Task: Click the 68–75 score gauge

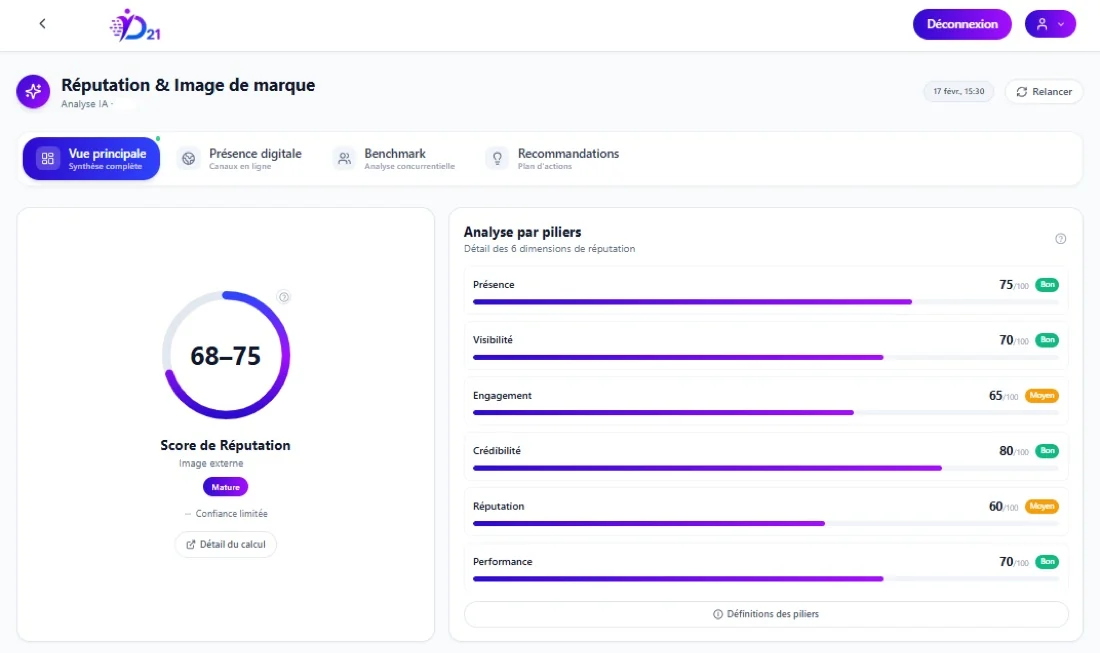Action: (226, 355)
